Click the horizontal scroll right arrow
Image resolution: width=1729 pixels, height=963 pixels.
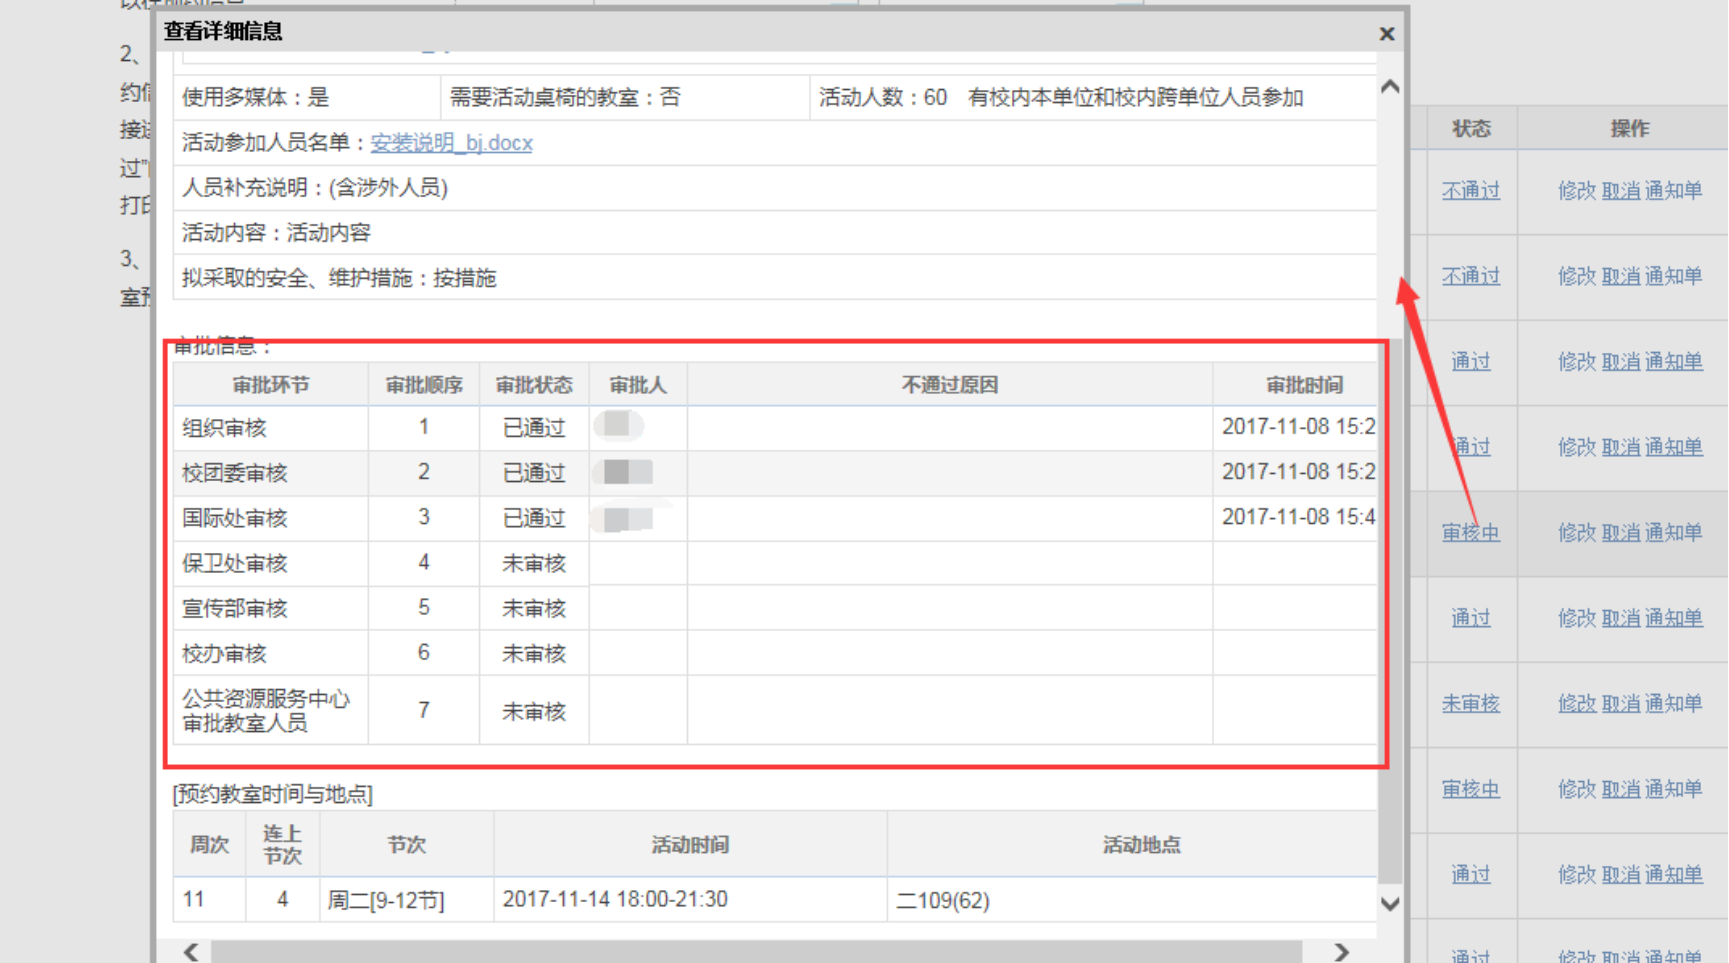click(x=1341, y=951)
